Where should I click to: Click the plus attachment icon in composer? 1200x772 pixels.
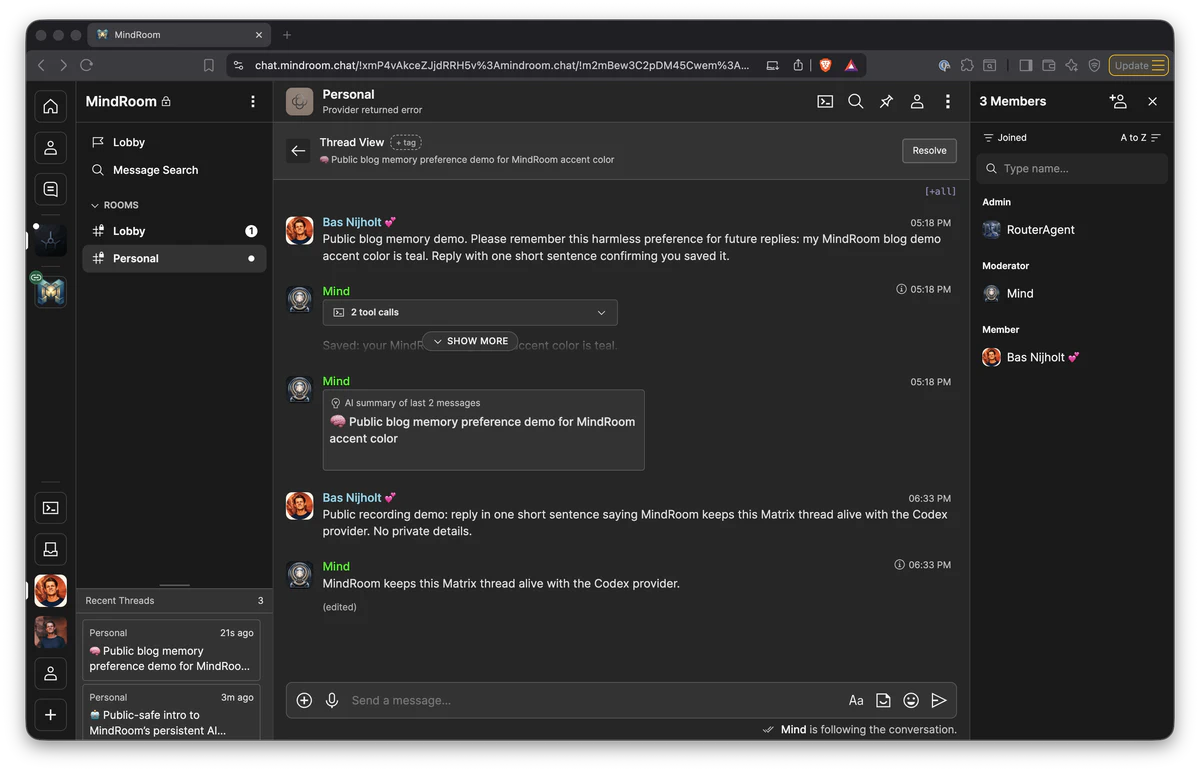pyautogui.click(x=305, y=701)
